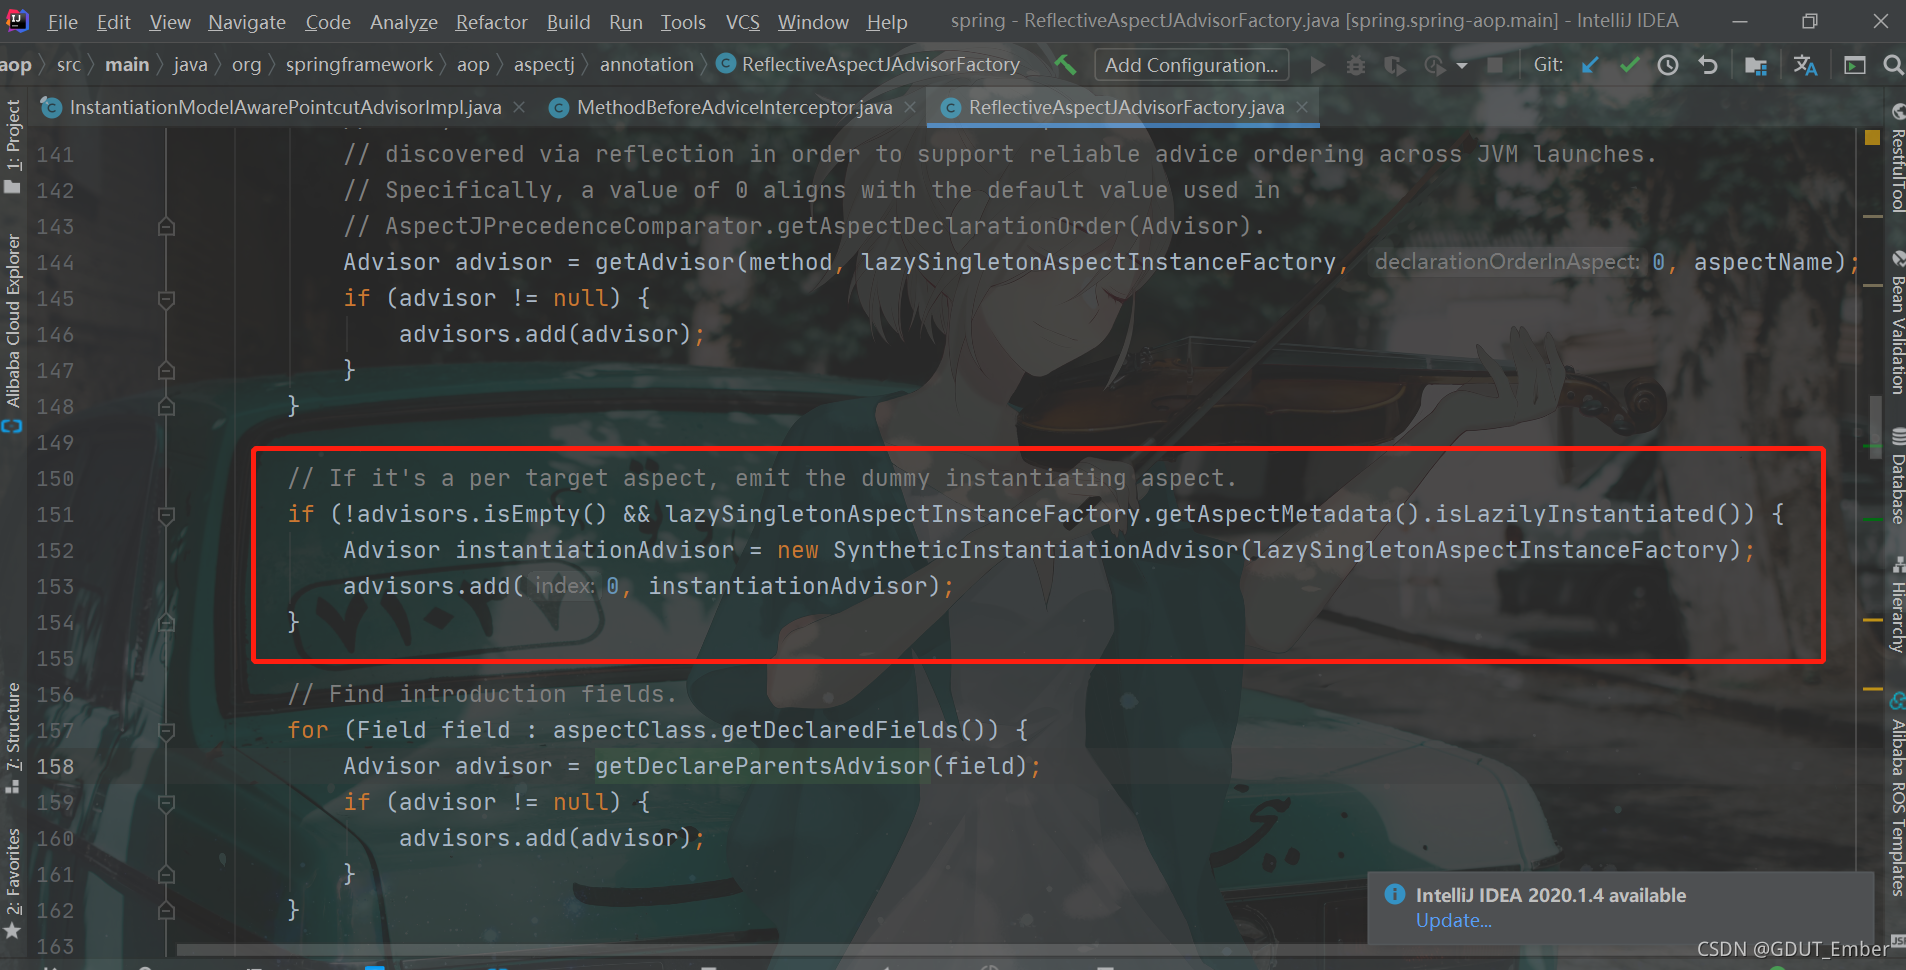The width and height of the screenshot is (1906, 970).
Task: Click the ReflectiveAspectJAdvisorFactory breadcrumb
Action: (x=869, y=65)
